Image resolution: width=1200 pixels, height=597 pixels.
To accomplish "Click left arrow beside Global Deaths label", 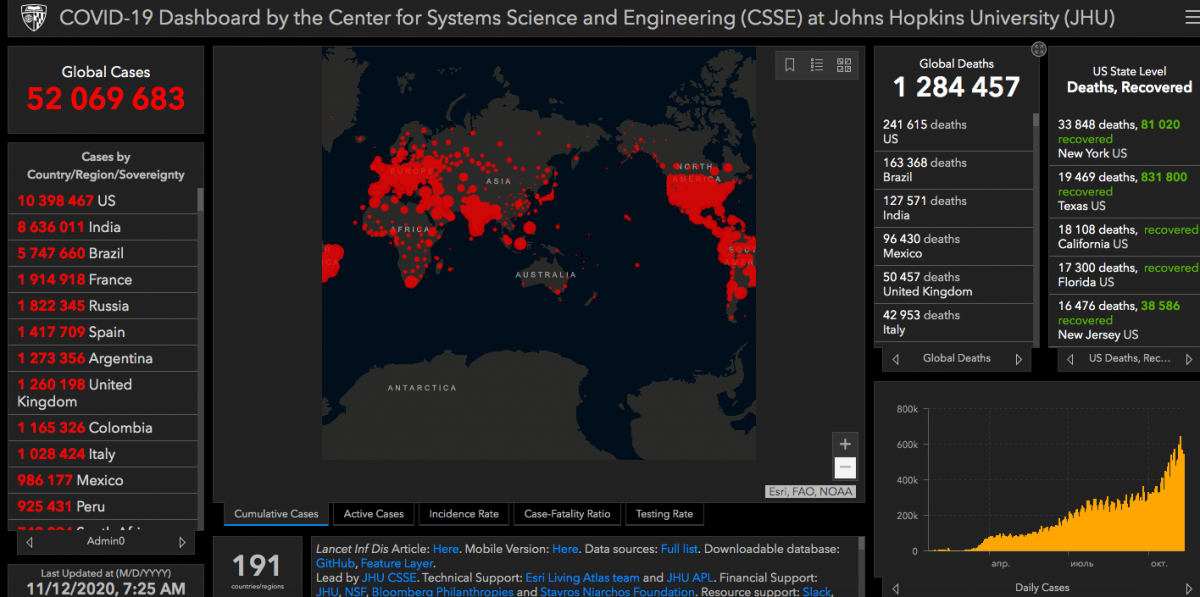I will click(895, 359).
